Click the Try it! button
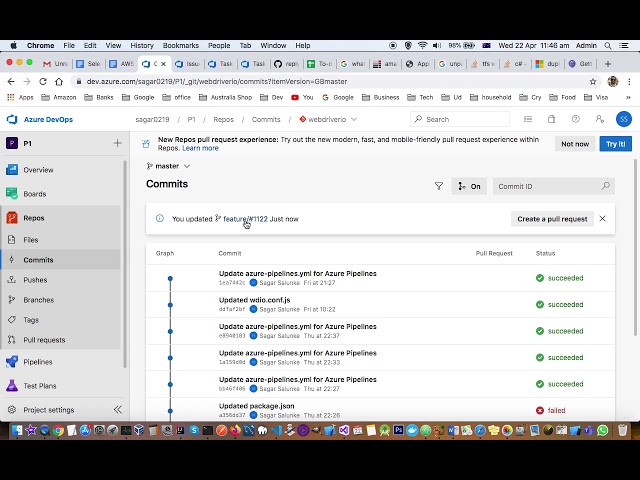Image resolution: width=640 pixels, height=480 pixels. click(x=616, y=144)
